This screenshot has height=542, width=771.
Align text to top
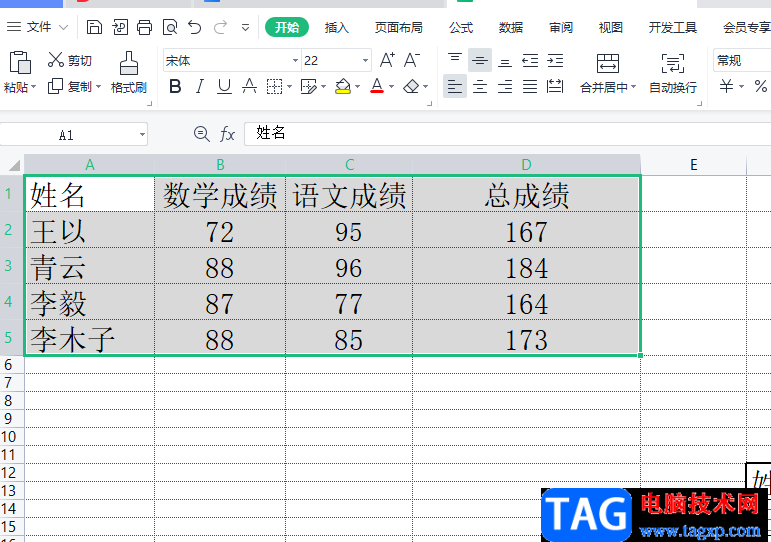point(455,60)
